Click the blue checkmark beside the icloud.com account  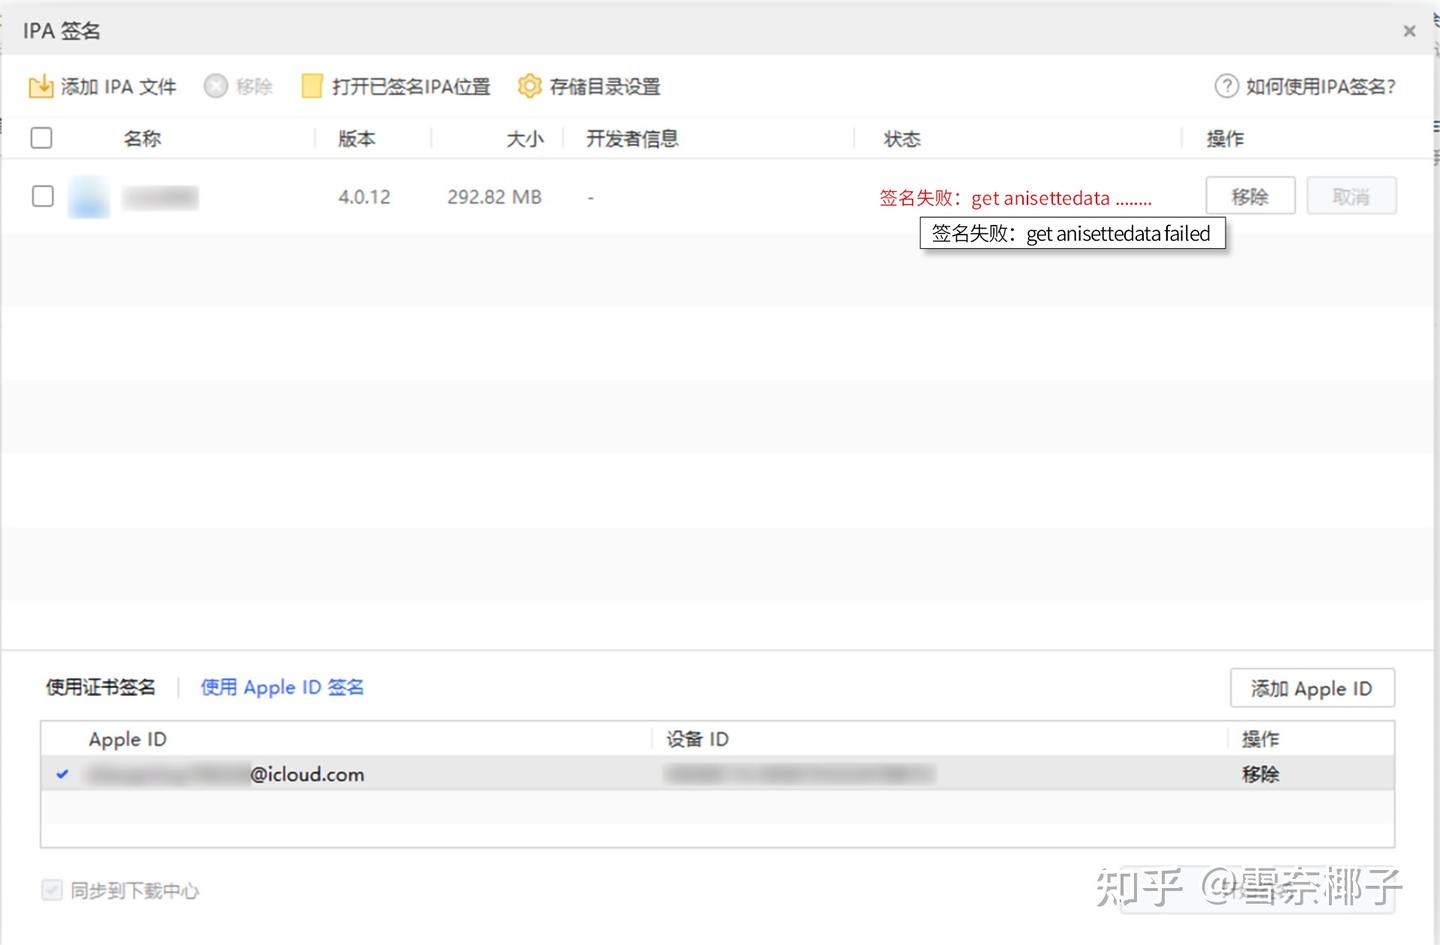coord(62,773)
